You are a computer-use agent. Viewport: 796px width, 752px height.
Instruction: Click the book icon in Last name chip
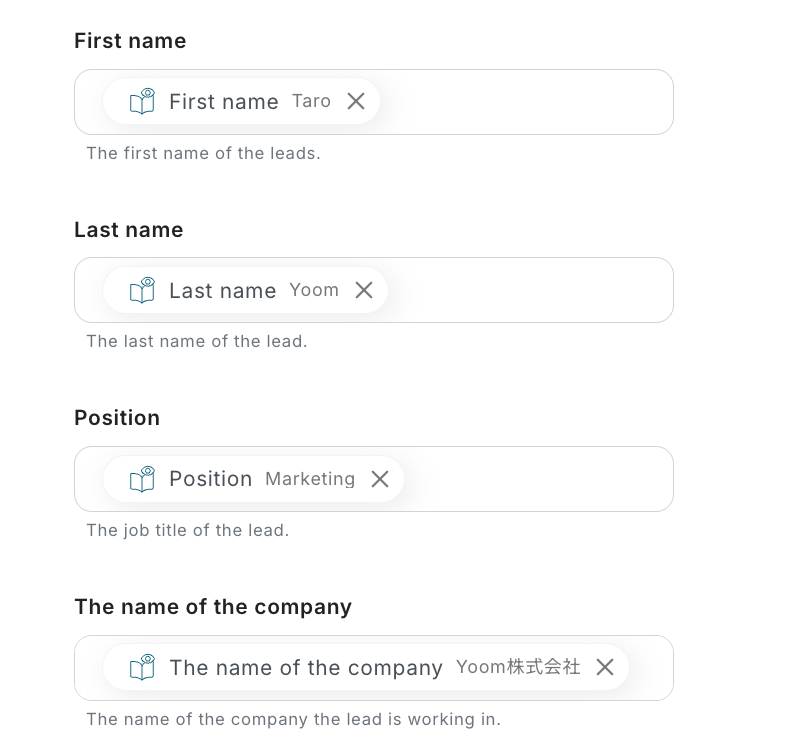tap(143, 290)
